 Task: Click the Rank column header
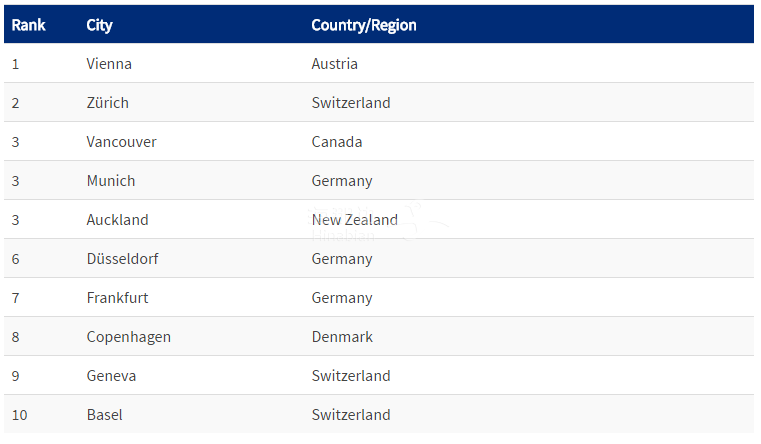(x=30, y=25)
